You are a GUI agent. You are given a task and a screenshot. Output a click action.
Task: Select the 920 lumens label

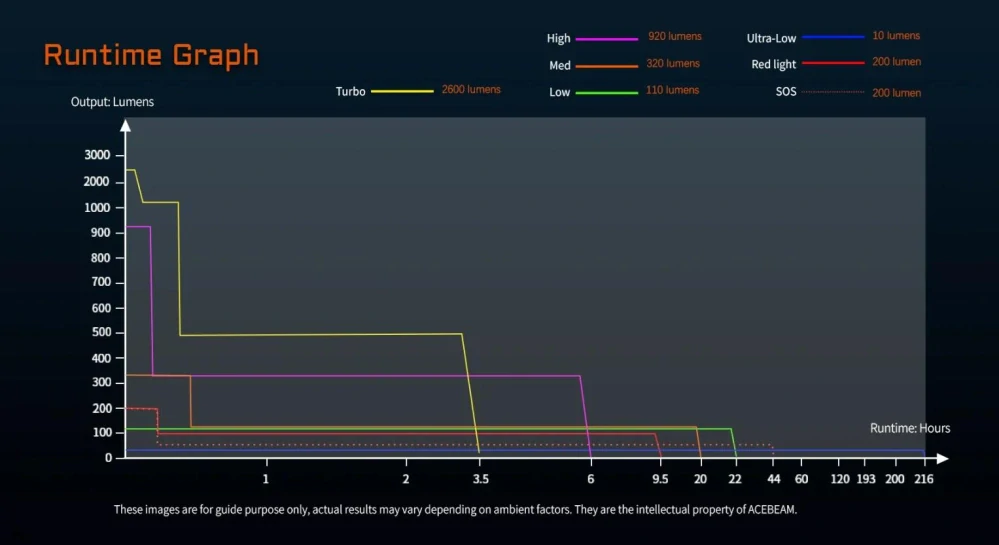(675, 36)
